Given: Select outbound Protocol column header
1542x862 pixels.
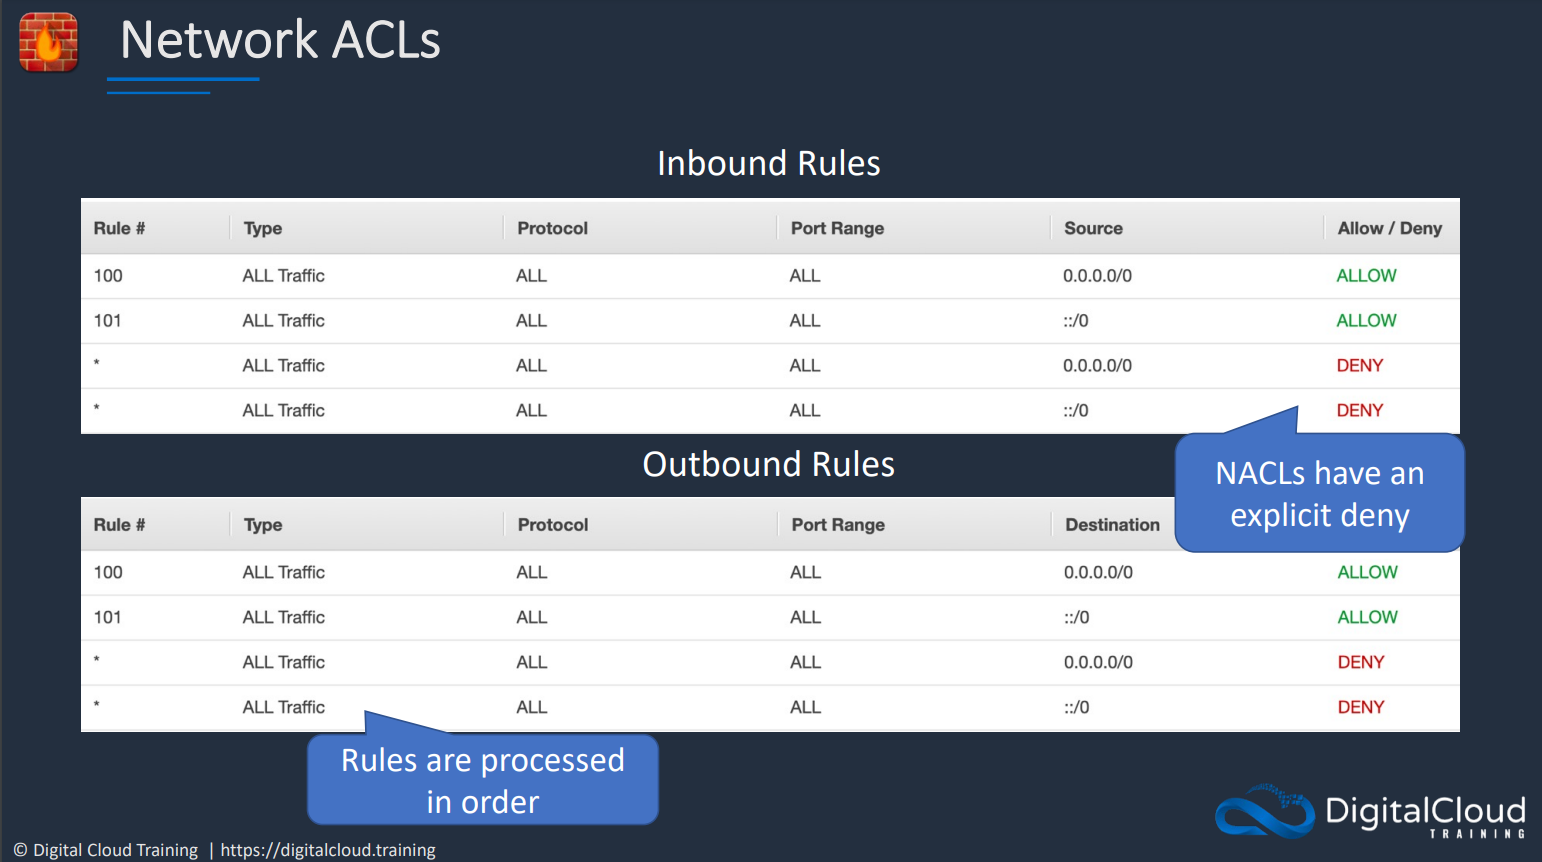Looking at the screenshot, I should (553, 525).
